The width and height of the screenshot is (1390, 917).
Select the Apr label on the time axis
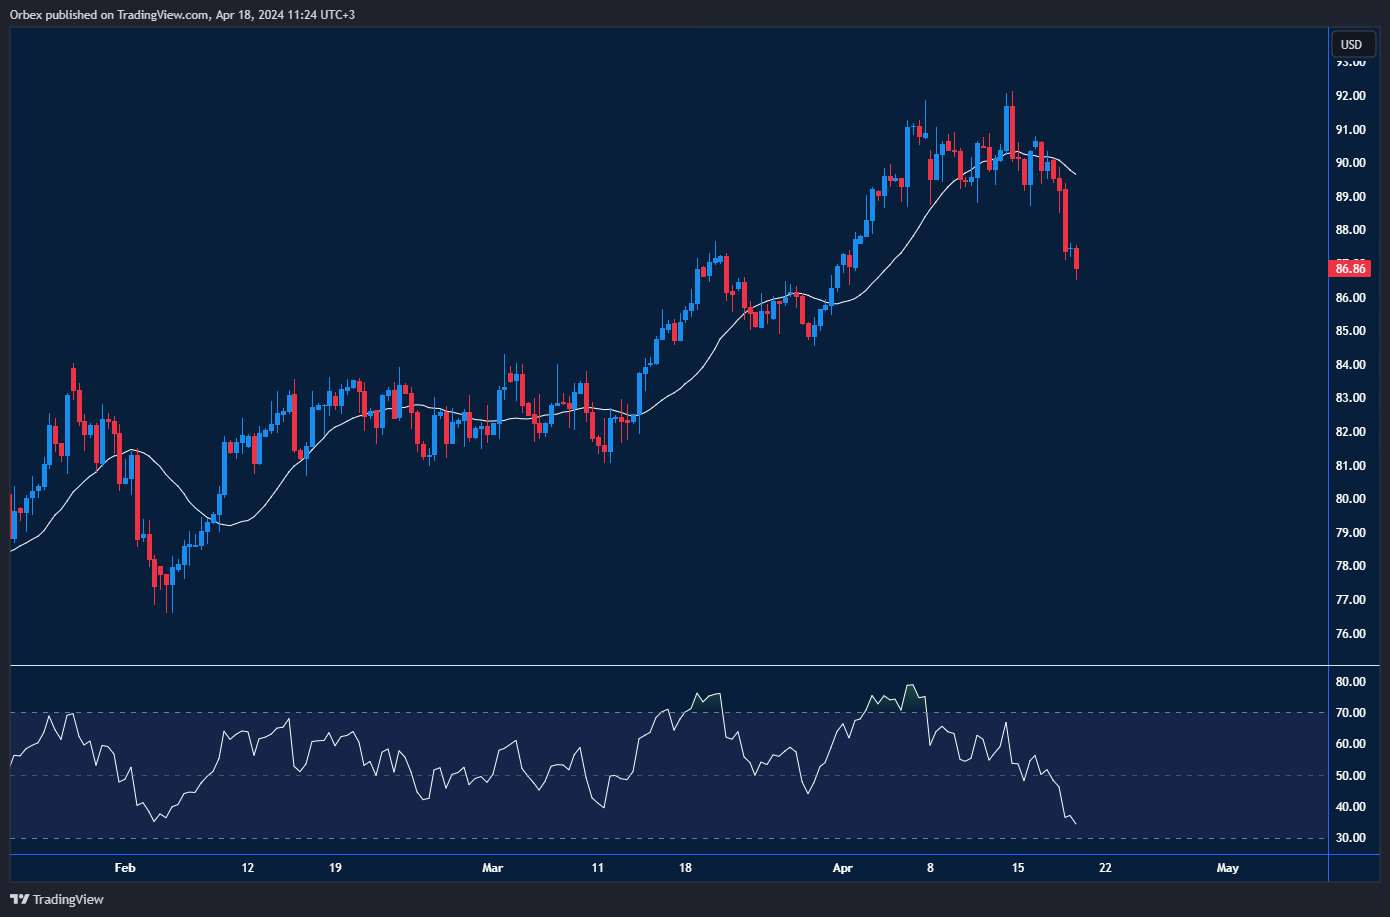(842, 868)
